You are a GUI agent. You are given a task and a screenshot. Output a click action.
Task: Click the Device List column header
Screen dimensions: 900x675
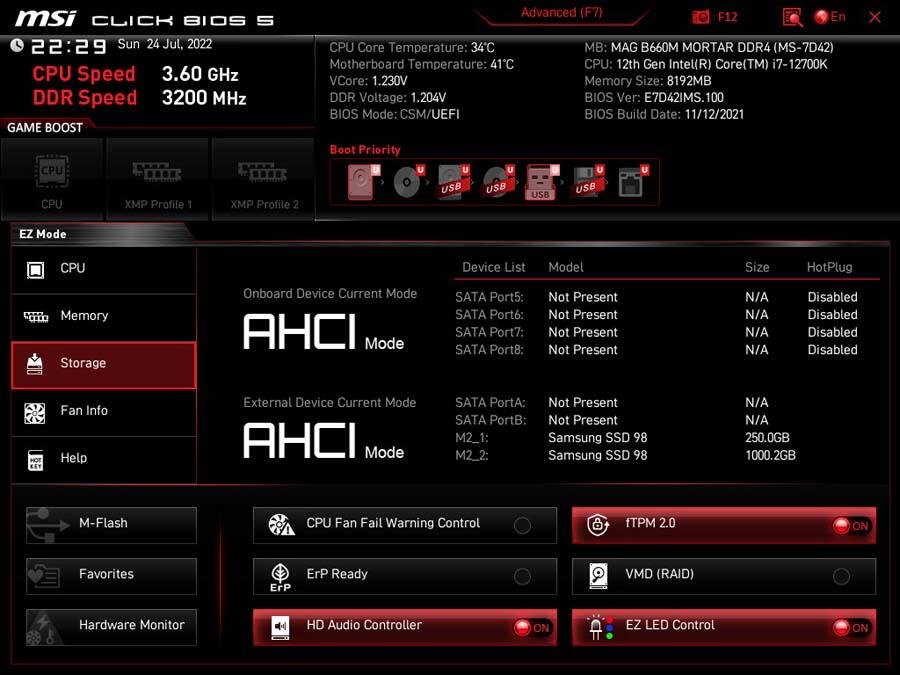(494, 267)
